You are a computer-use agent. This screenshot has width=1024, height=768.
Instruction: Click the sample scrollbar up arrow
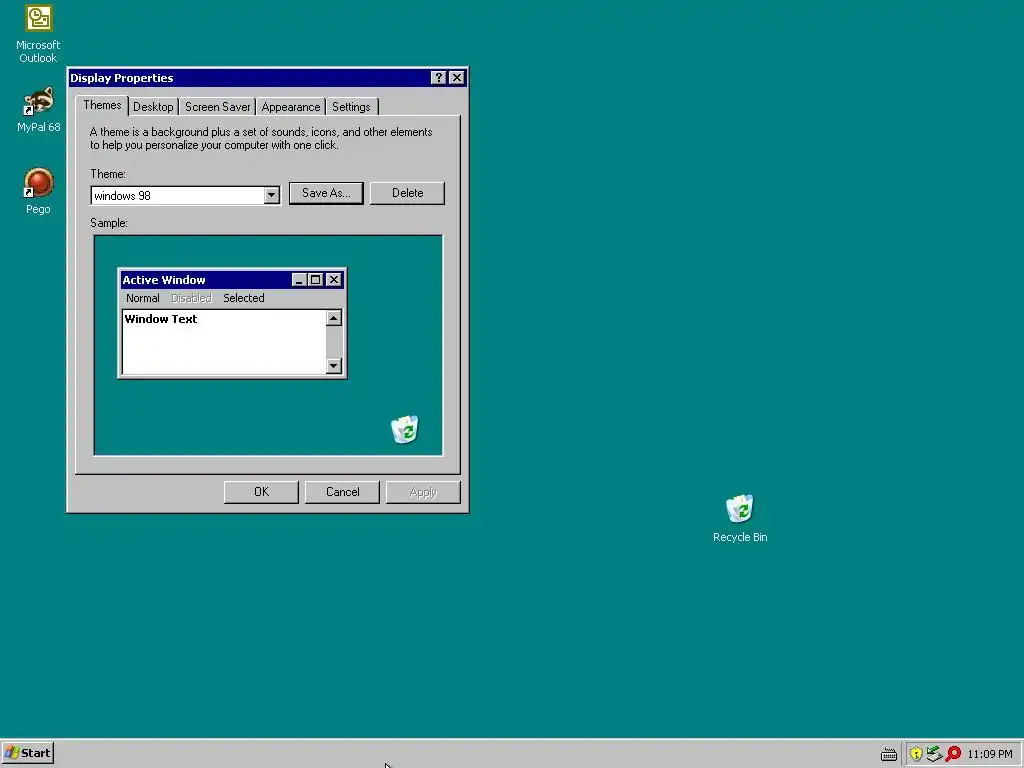click(x=334, y=318)
